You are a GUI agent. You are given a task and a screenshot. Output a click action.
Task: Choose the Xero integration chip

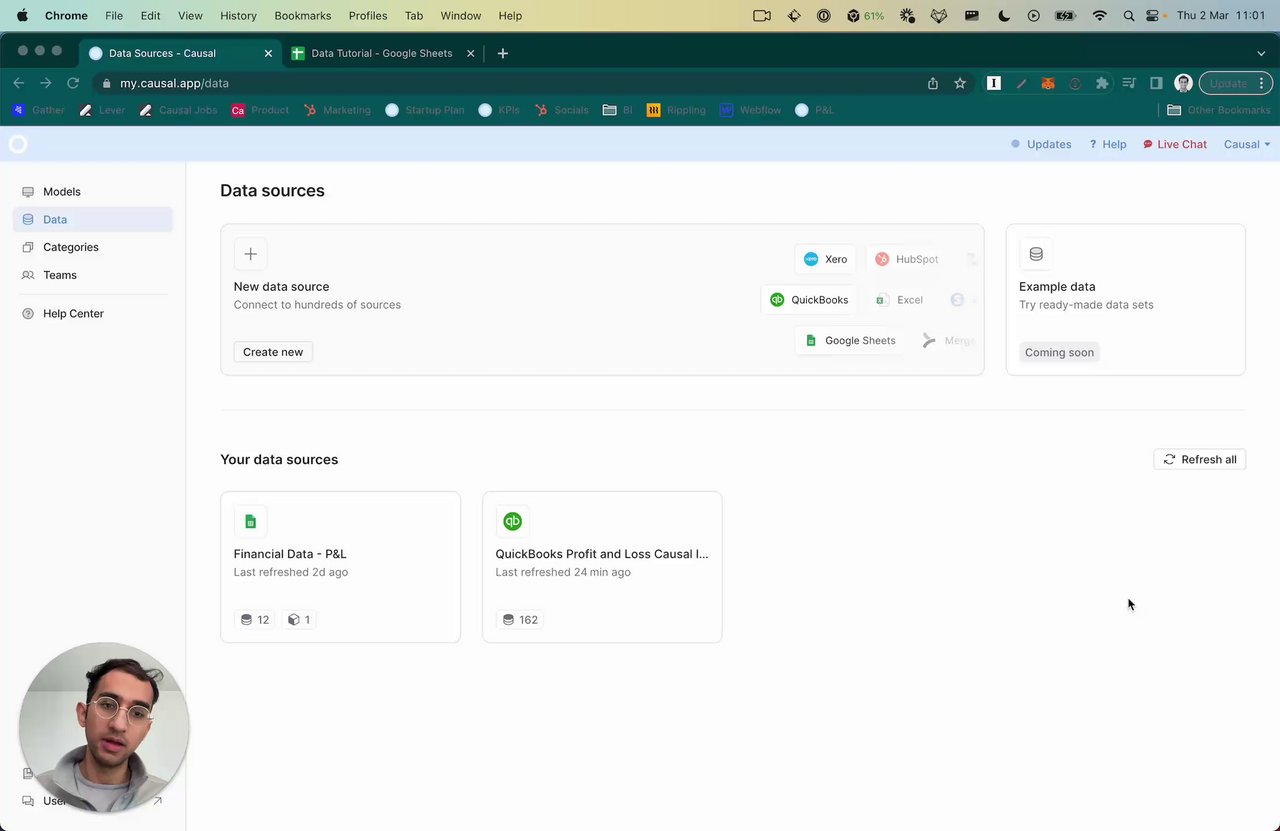(826, 259)
